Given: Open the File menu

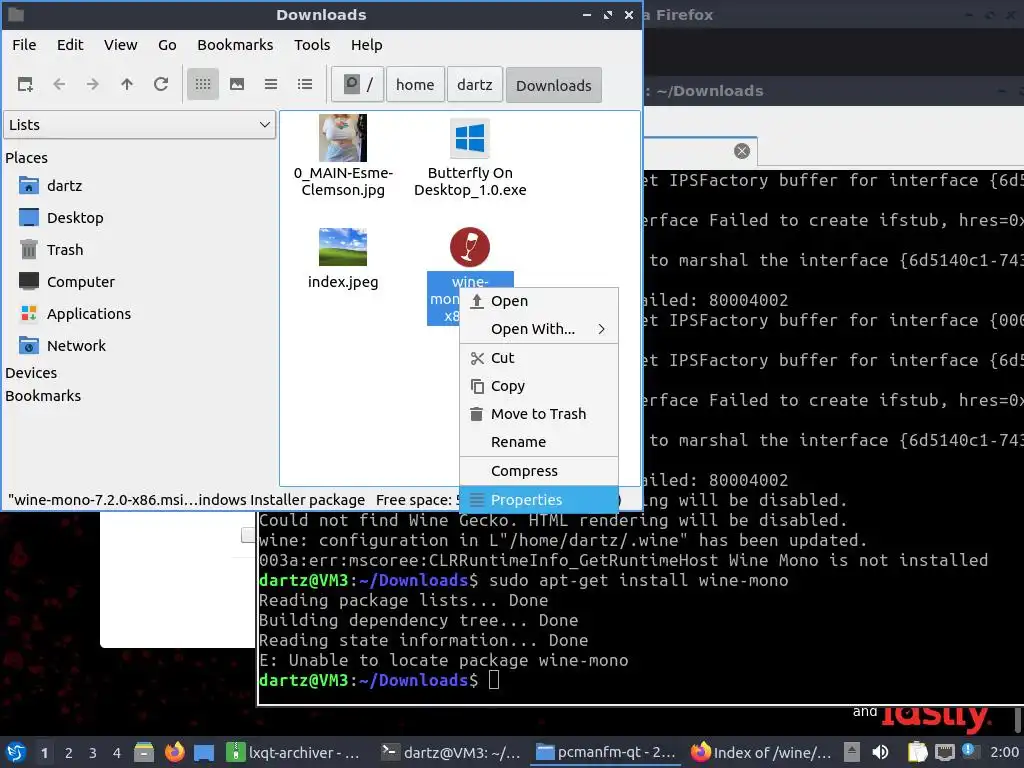Looking at the screenshot, I should click(24, 45).
